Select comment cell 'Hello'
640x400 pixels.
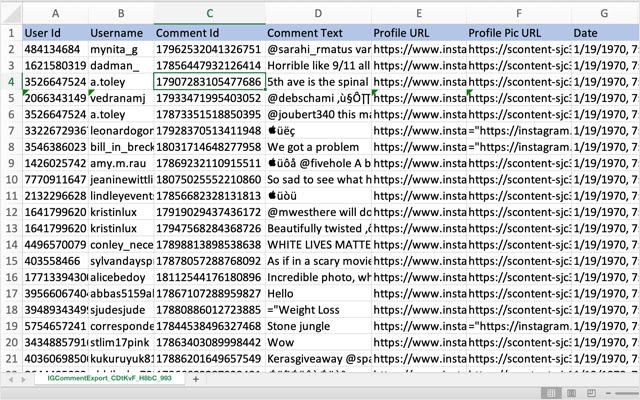[x=318, y=294]
